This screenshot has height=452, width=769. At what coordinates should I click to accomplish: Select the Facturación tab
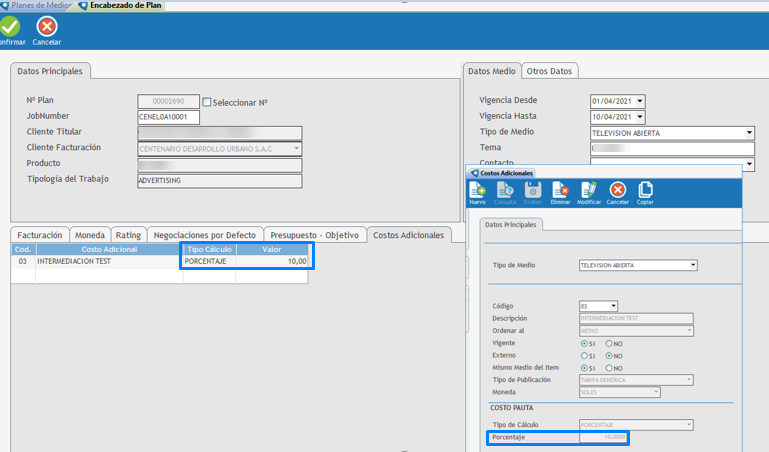tap(40, 235)
